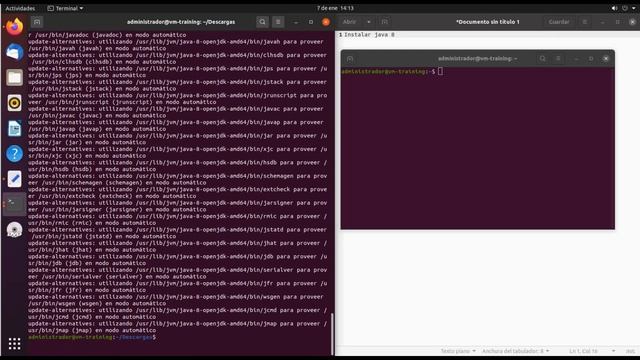
Task: Maximize the small terminal window
Action: click(591, 59)
